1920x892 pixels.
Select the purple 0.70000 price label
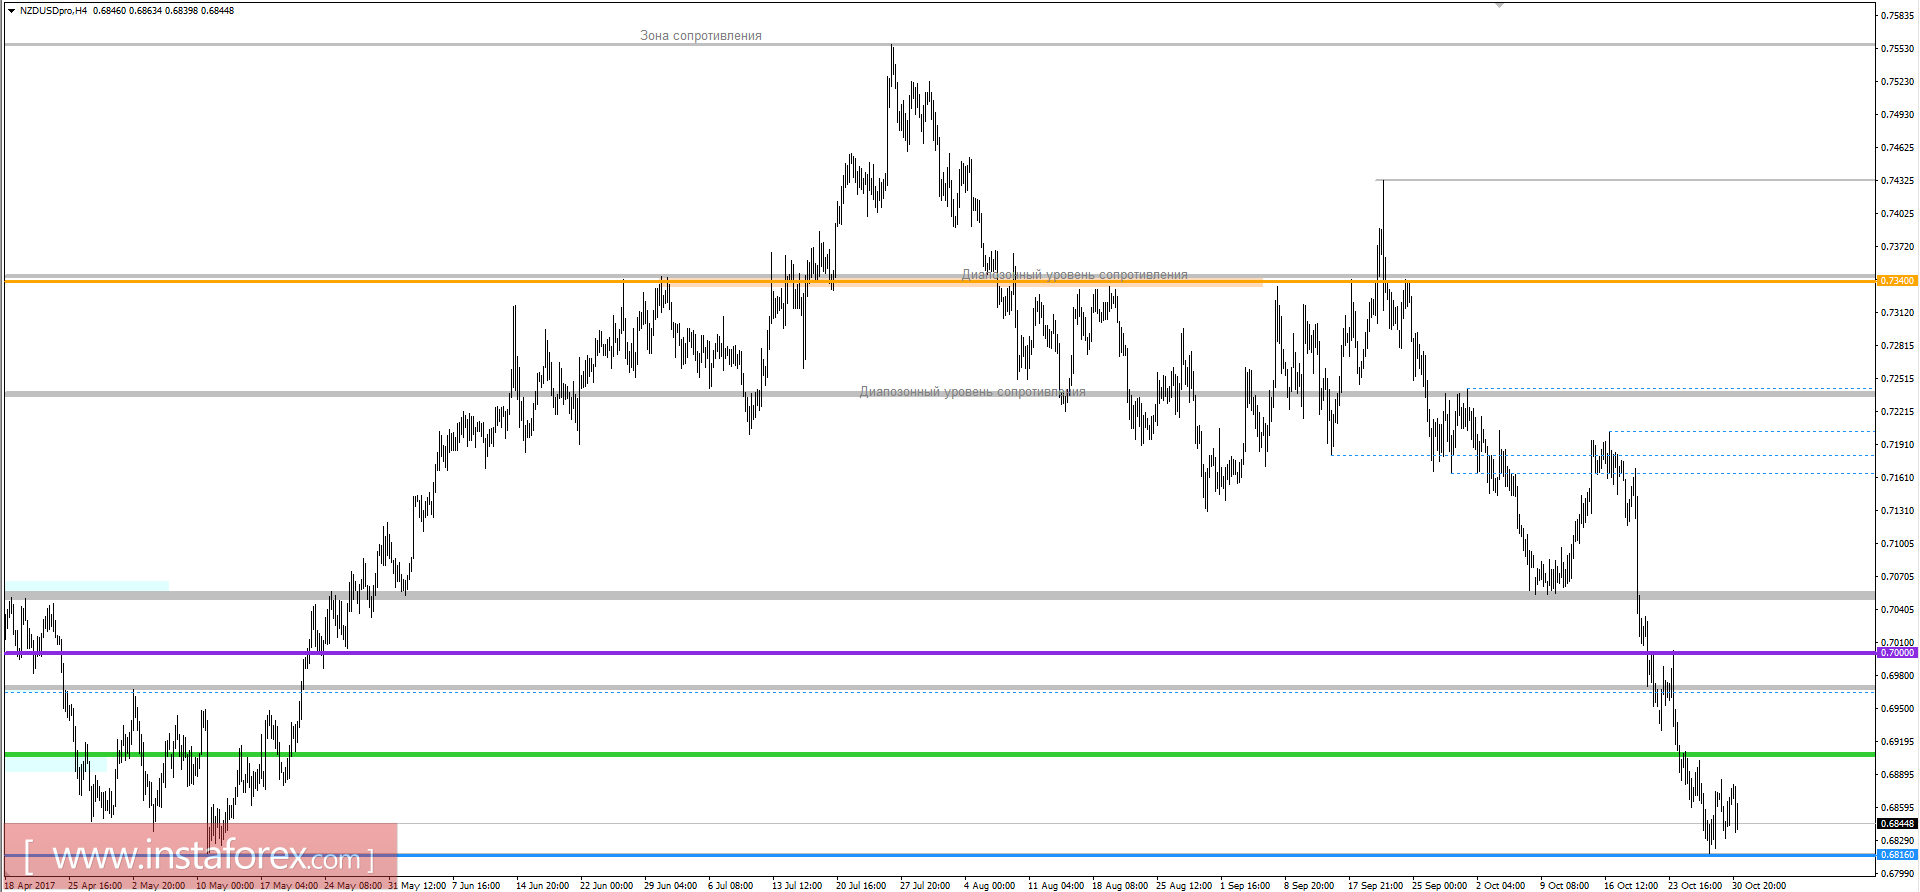[1897, 653]
